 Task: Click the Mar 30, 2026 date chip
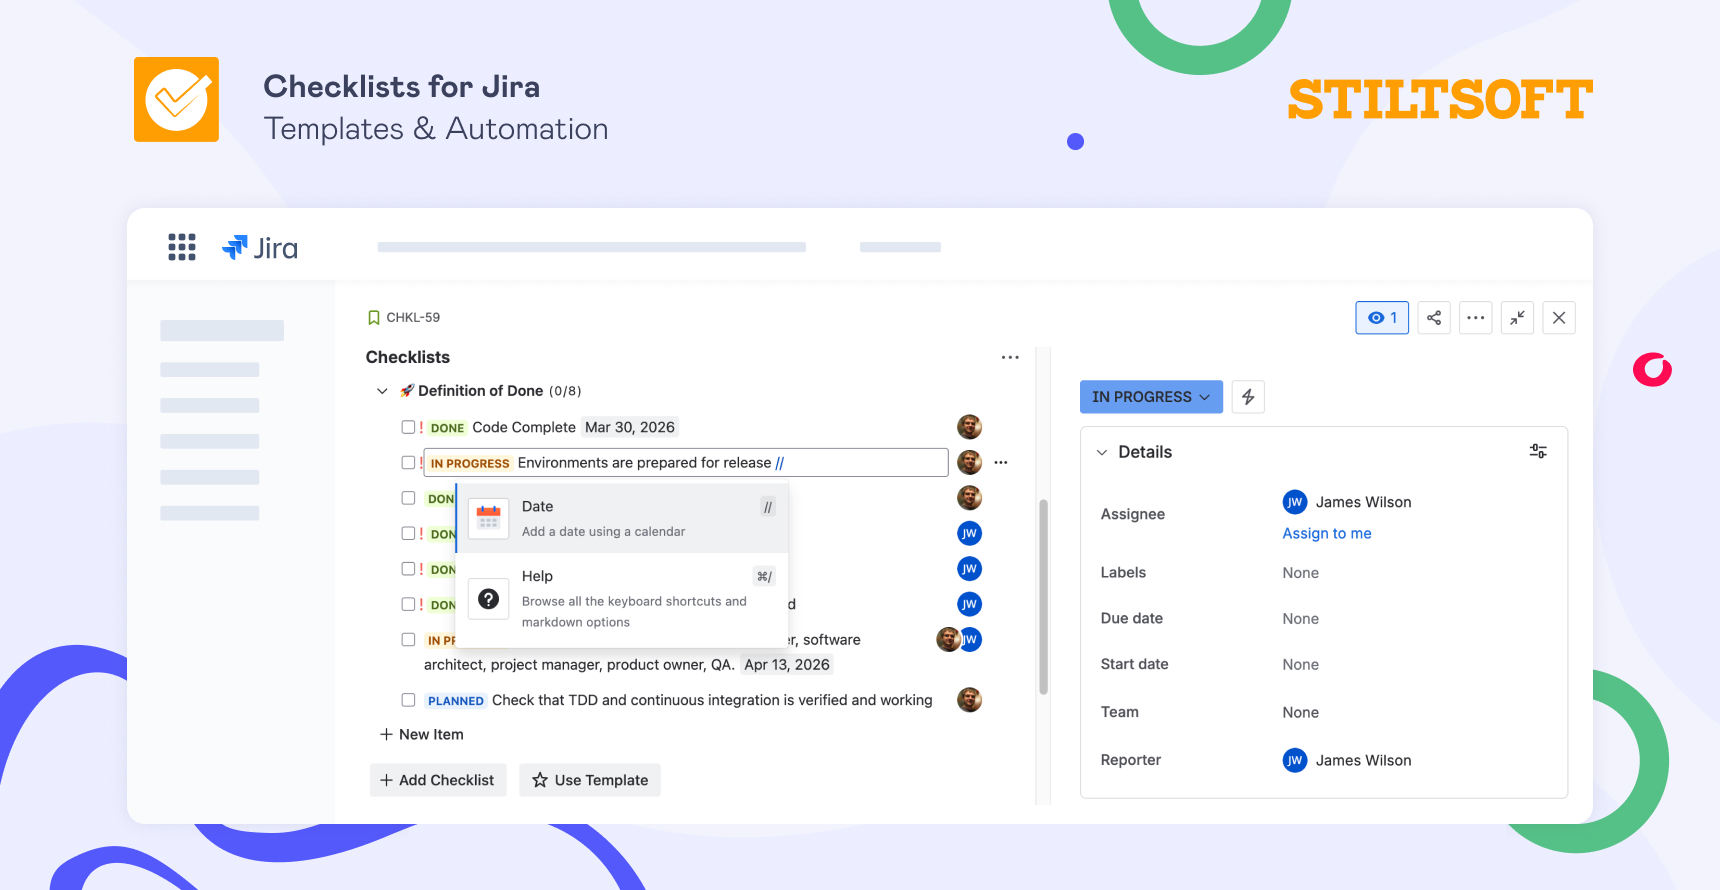click(630, 427)
